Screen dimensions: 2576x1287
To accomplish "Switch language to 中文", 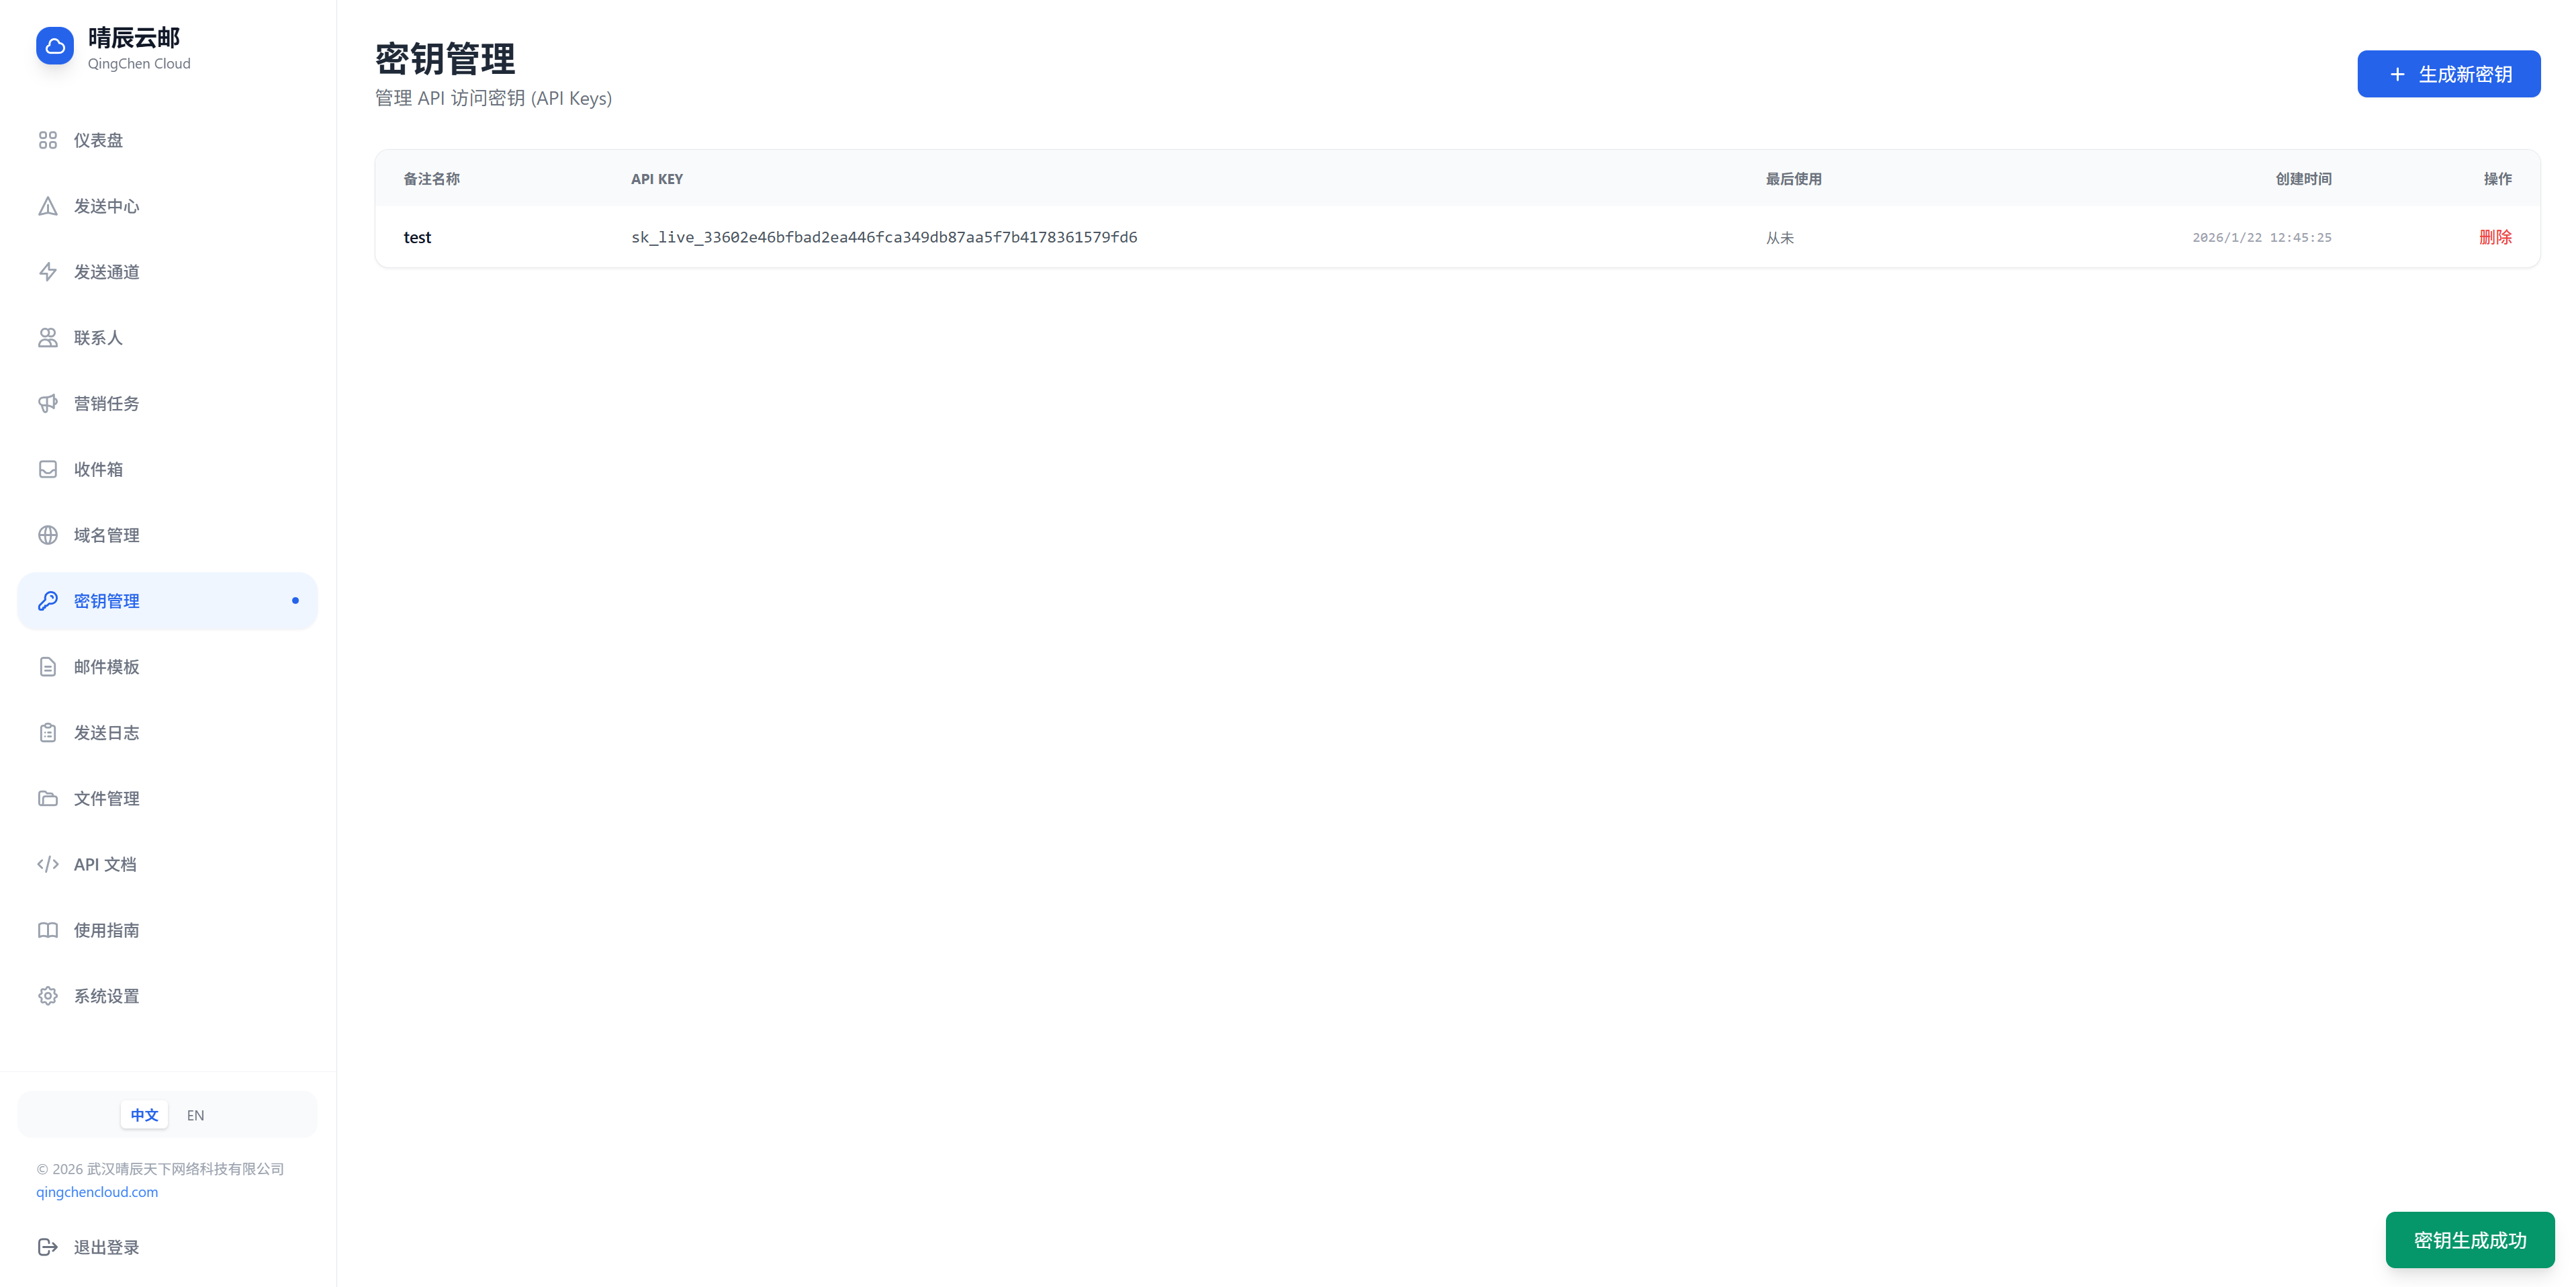I will tap(144, 1115).
